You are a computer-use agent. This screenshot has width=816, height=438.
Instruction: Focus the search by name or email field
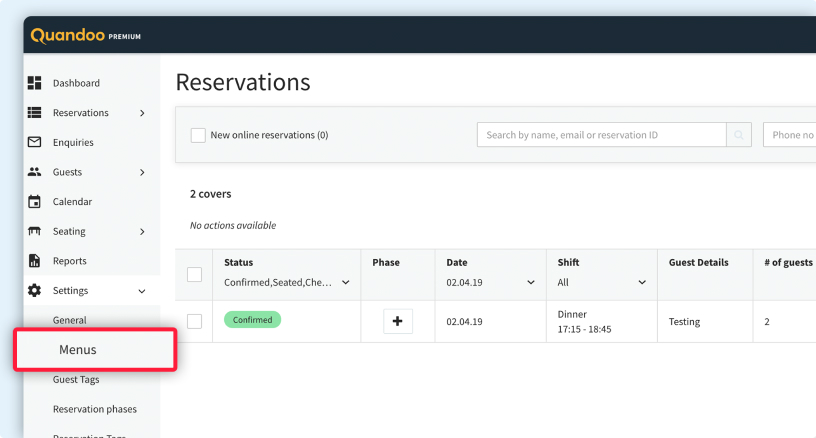point(601,135)
